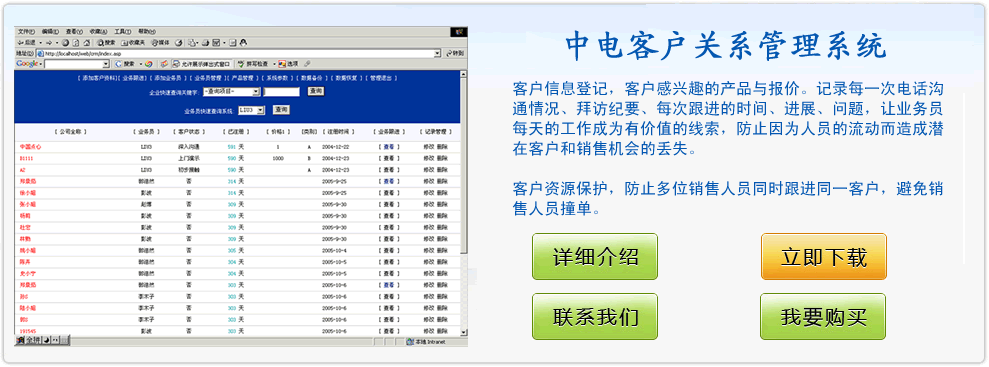Click the orange 立即下载 button

pos(824,257)
